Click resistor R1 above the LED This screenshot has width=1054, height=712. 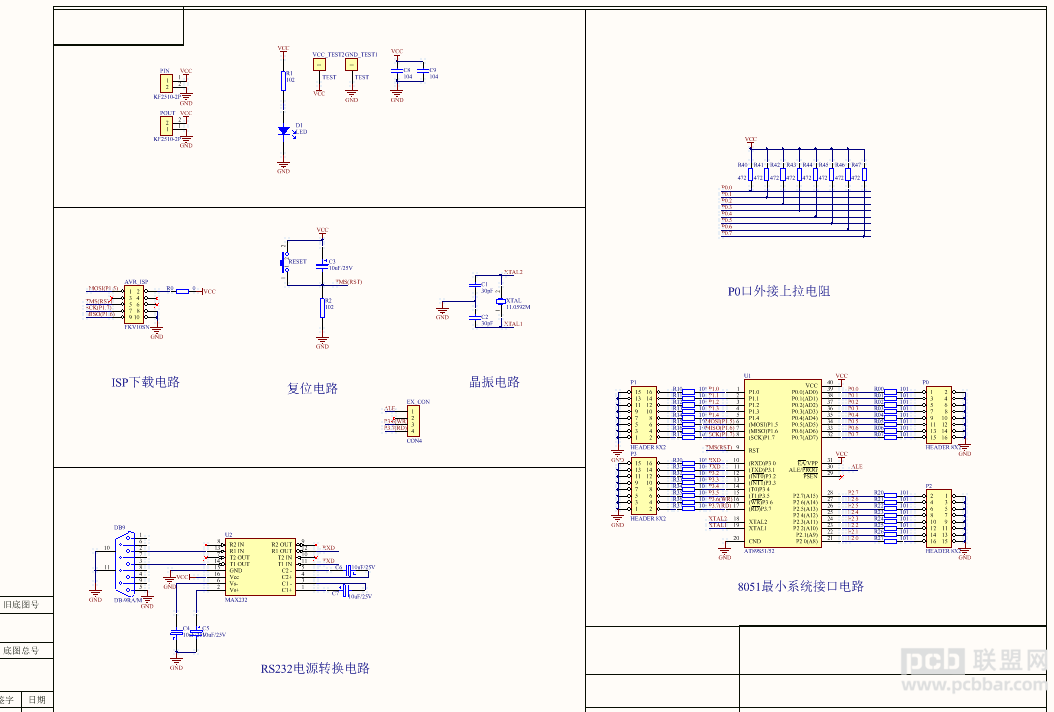[284, 81]
